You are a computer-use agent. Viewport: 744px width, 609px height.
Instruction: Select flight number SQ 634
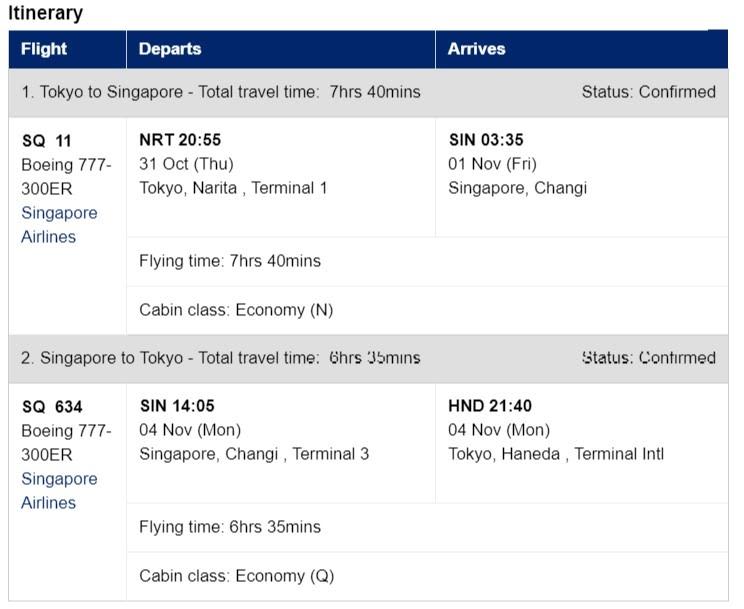coord(52,407)
